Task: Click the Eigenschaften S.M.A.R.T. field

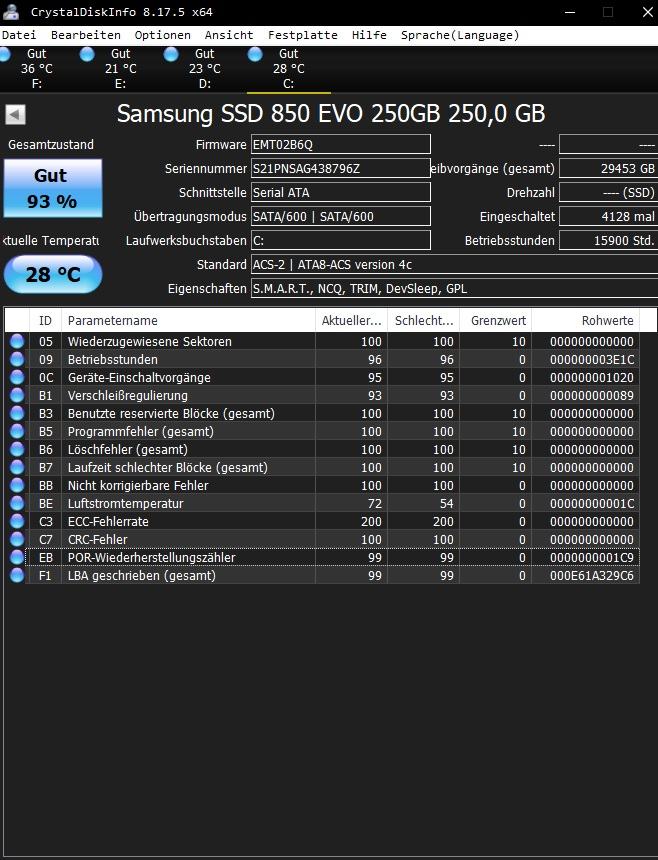Action: 454,288
